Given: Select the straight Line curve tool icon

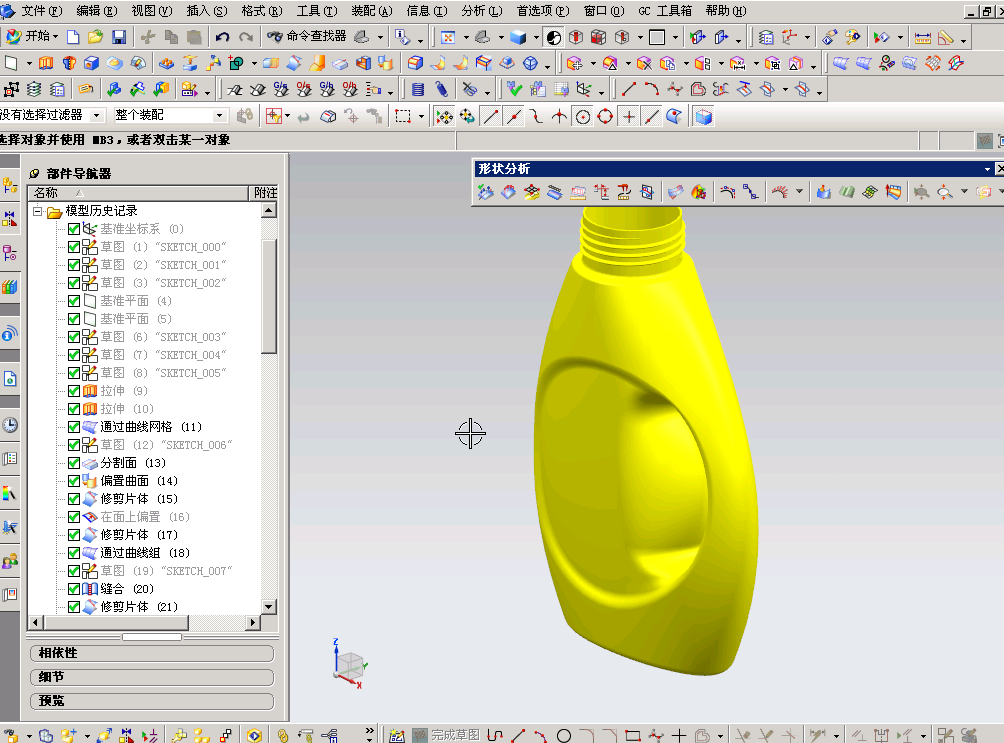Looking at the screenshot, I should coord(629,90).
